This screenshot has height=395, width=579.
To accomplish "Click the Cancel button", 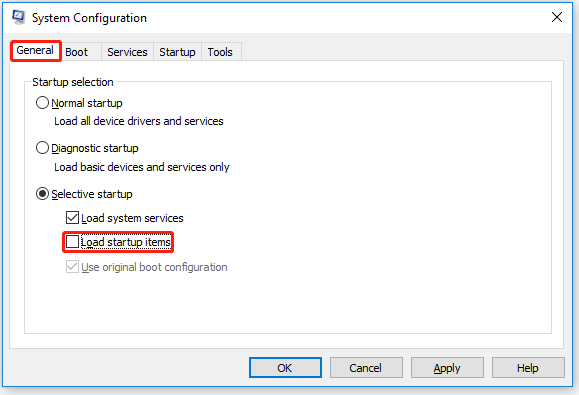I will [x=366, y=368].
